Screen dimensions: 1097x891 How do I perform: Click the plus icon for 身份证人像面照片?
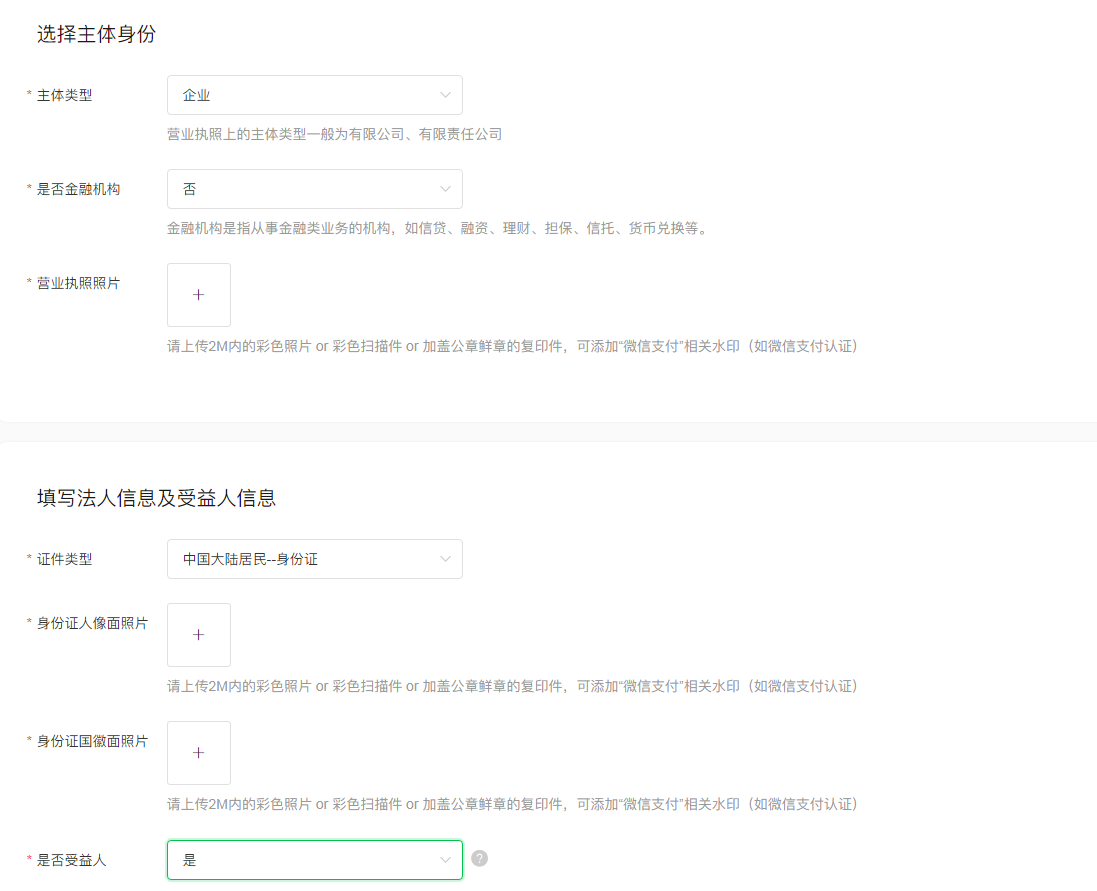click(x=198, y=635)
